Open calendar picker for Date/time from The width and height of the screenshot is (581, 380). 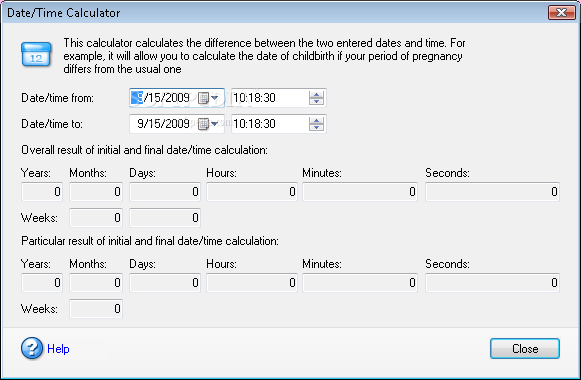[x=208, y=98]
